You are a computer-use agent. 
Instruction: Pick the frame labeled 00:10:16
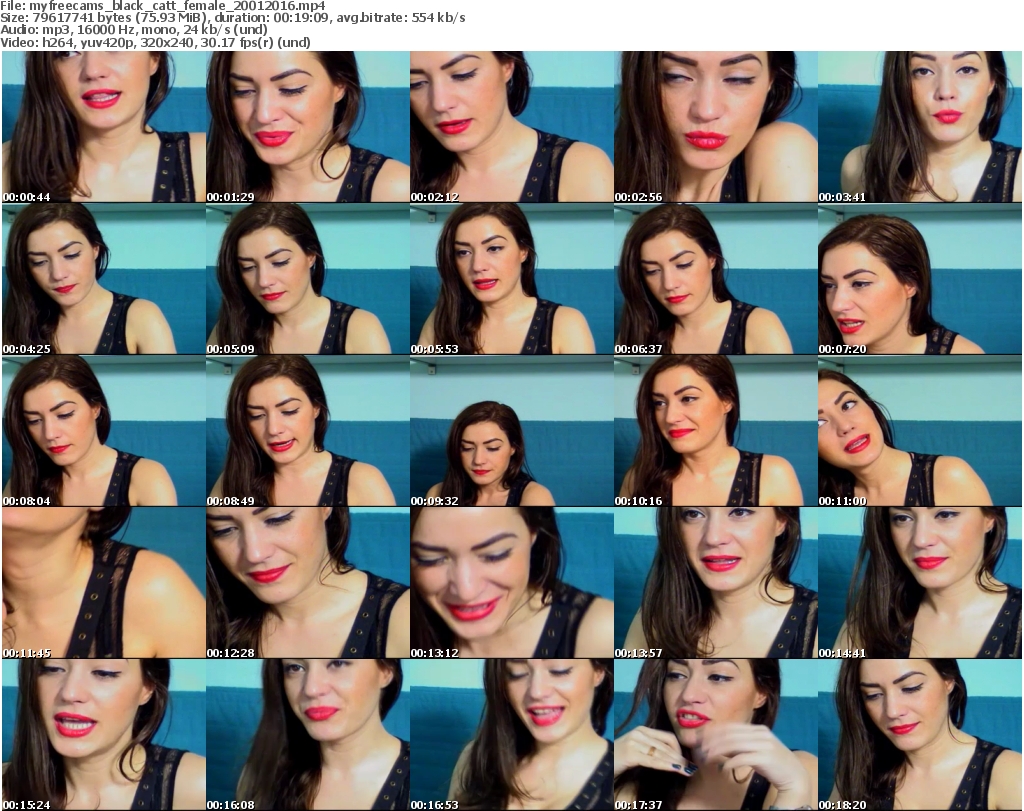[x=716, y=431]
